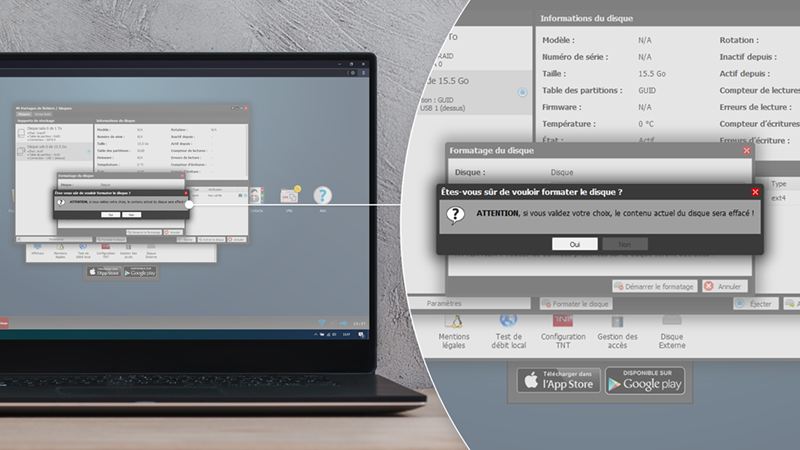
Task: Click the '15.5 Go' Taille value, enlarged view
Action: [652, 73]
